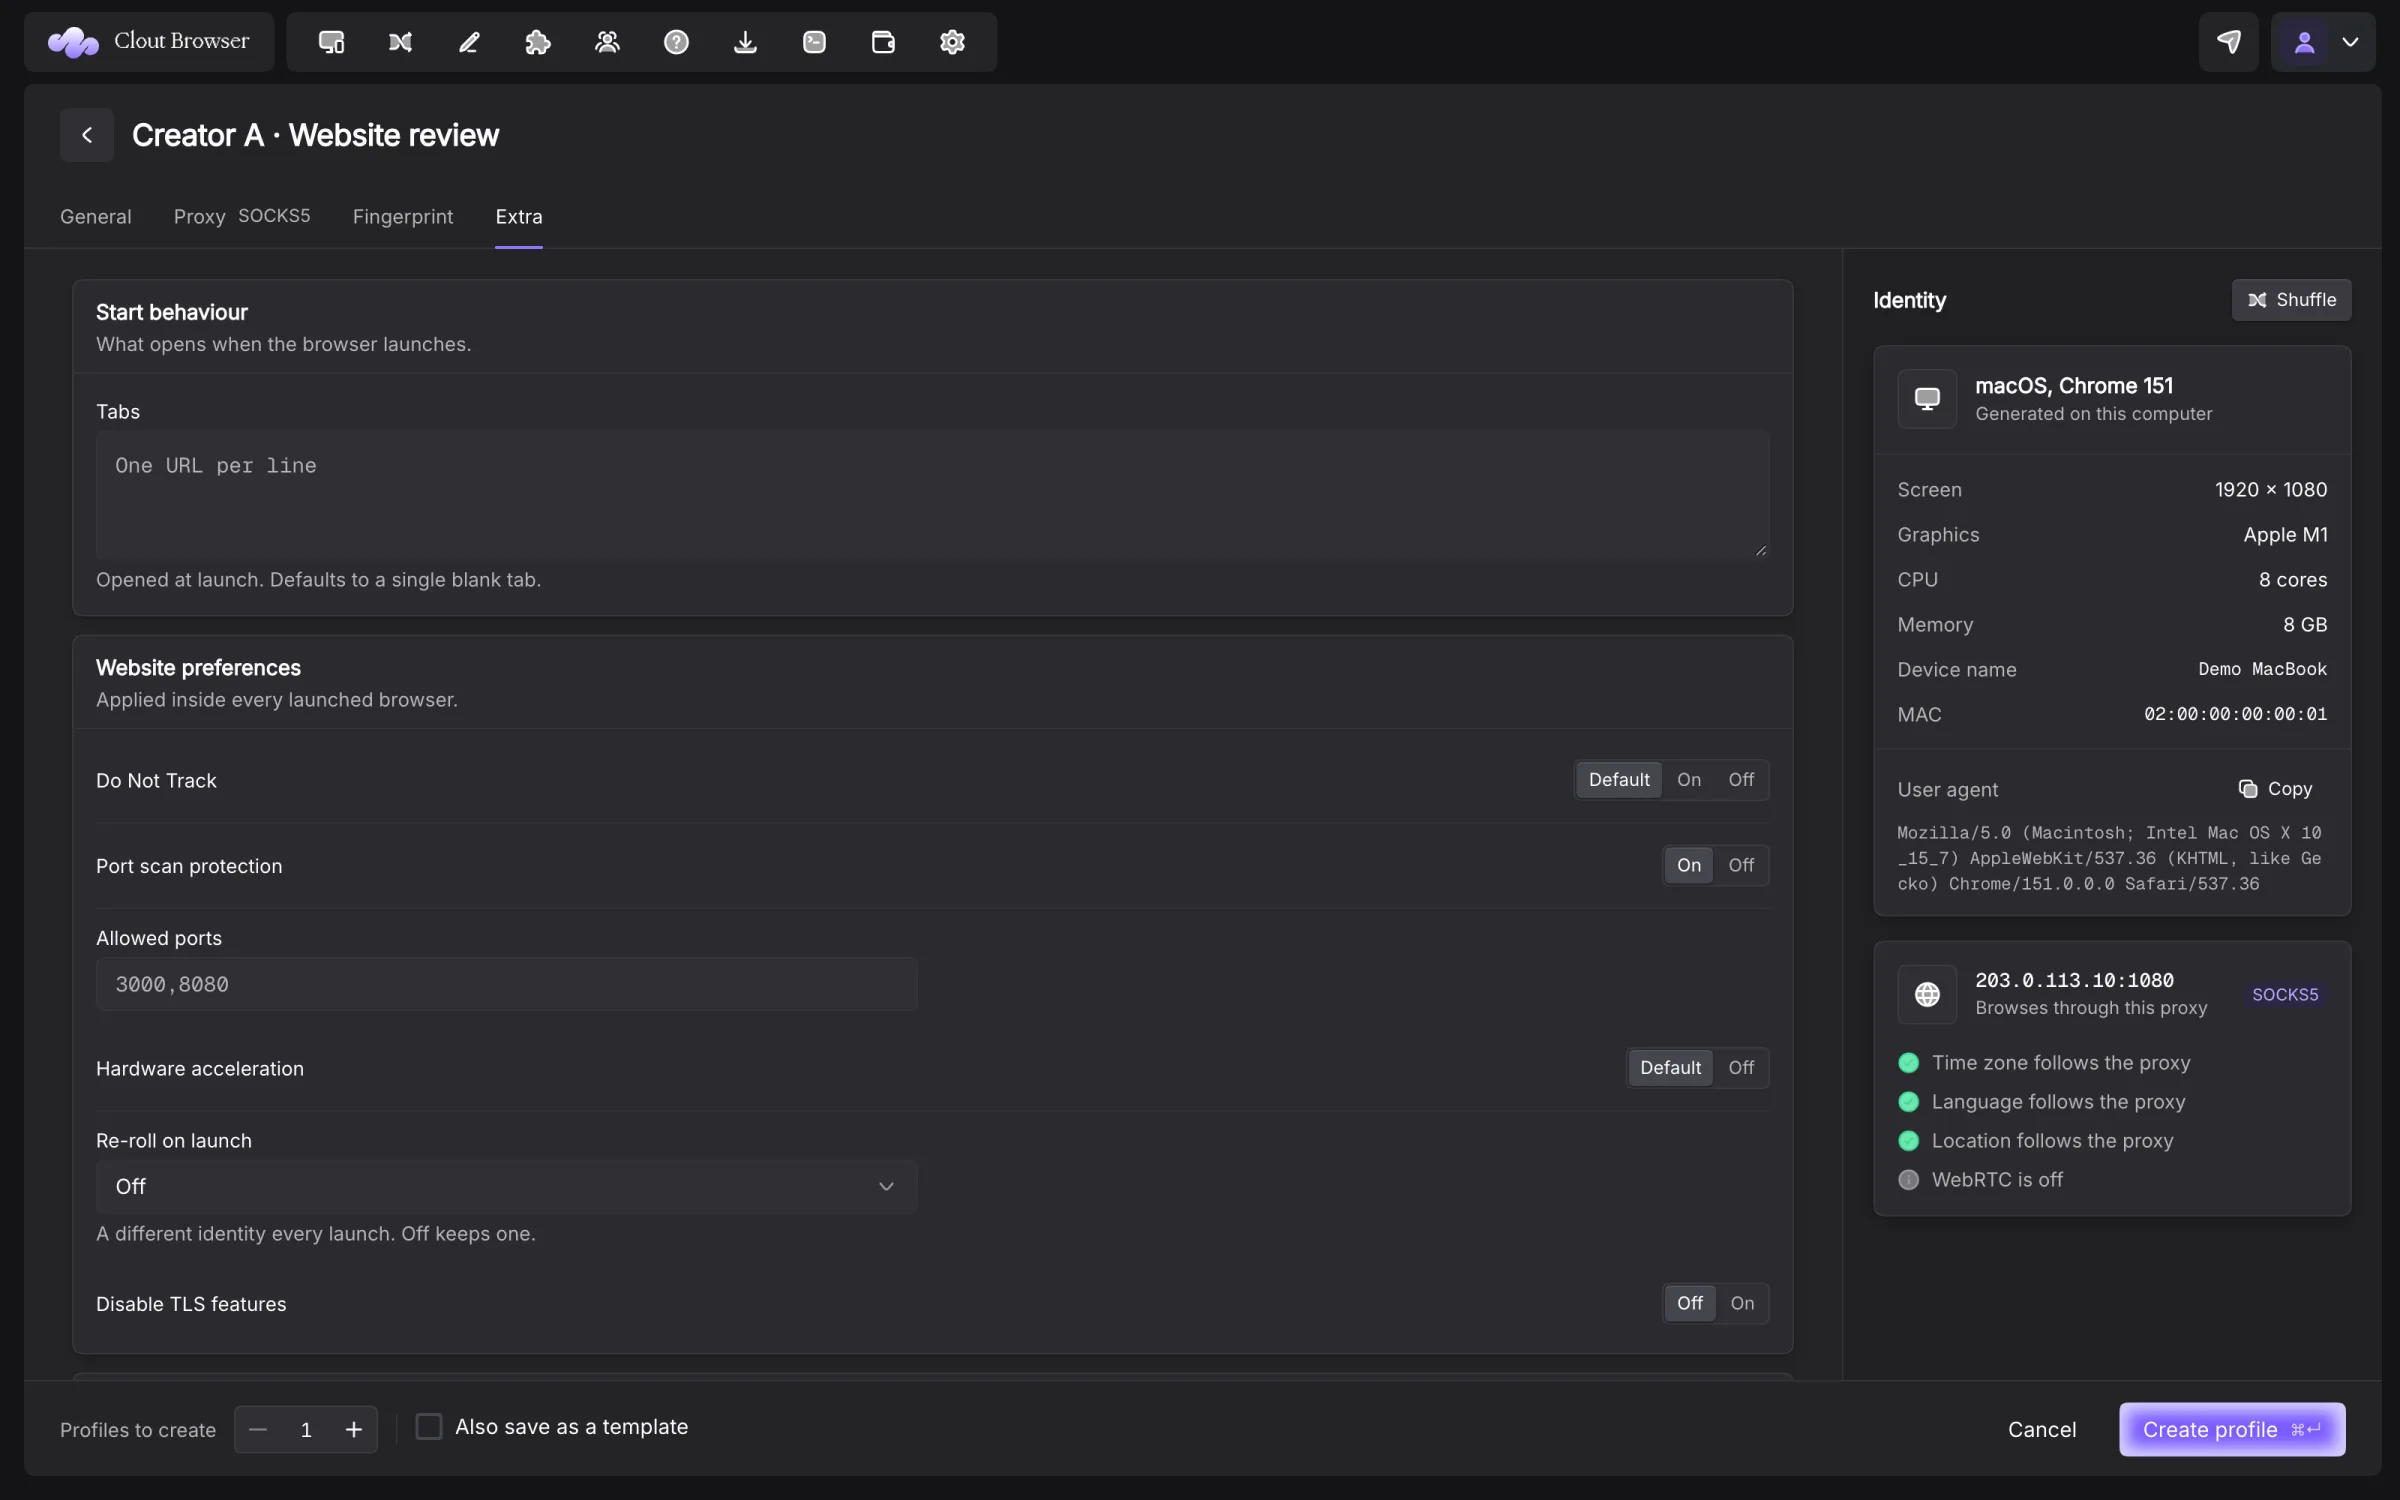Switch to the Proxy SOCKS5 tab

(x=242, y=217)
